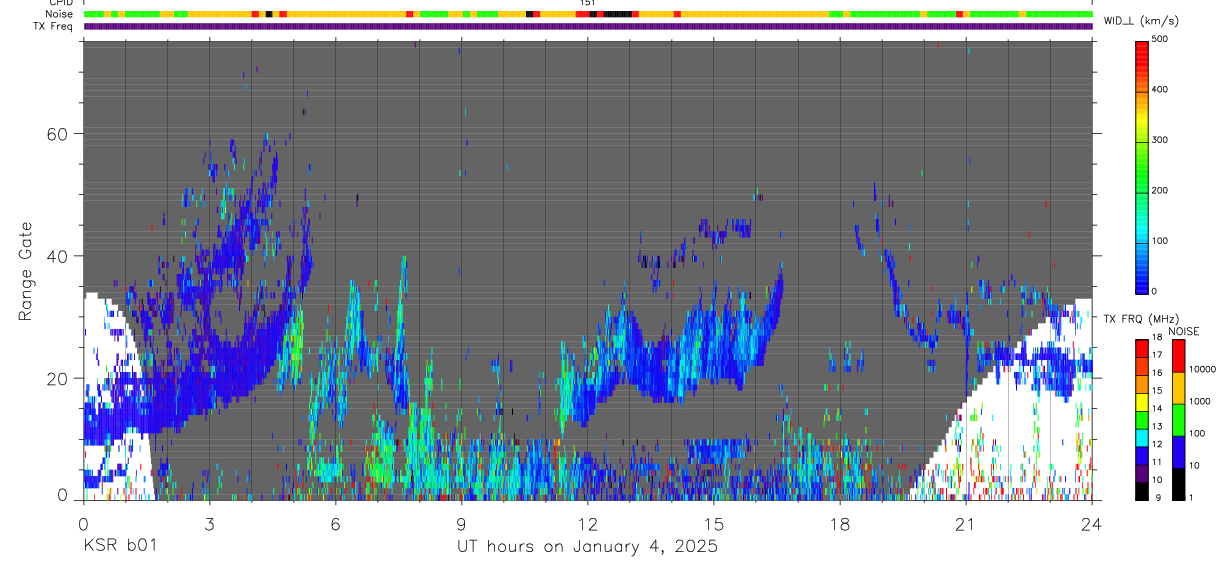Click the 100 tick on width colorbar
1228x567 pixels.
[1161, 241]
